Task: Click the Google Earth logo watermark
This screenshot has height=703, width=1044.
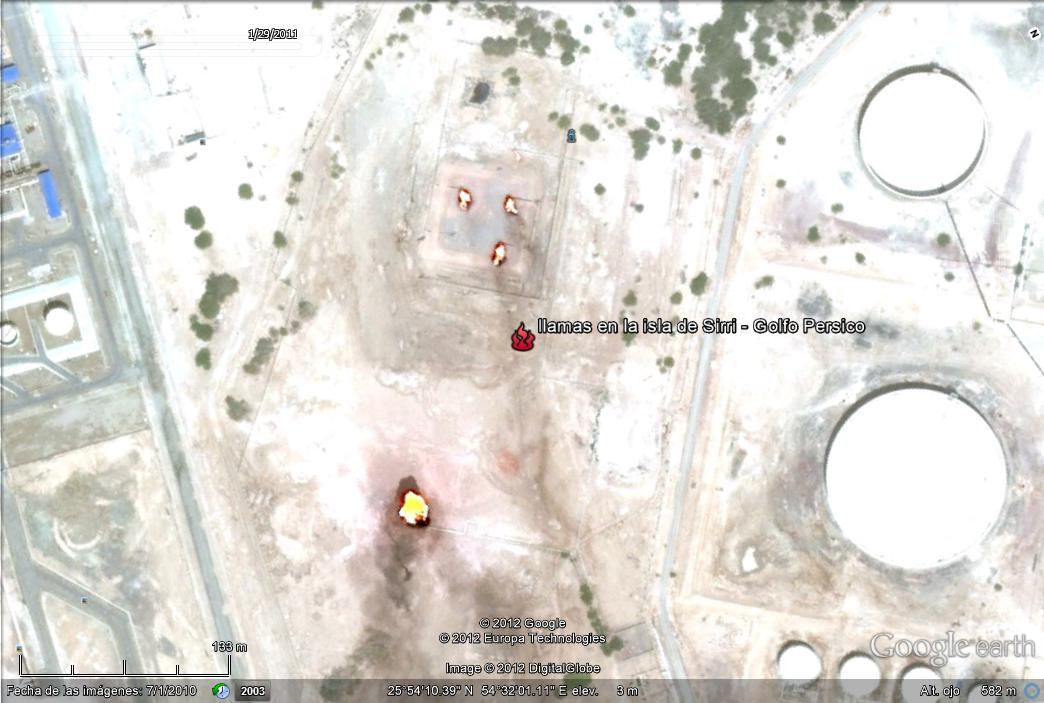Action: coord(951,647)
